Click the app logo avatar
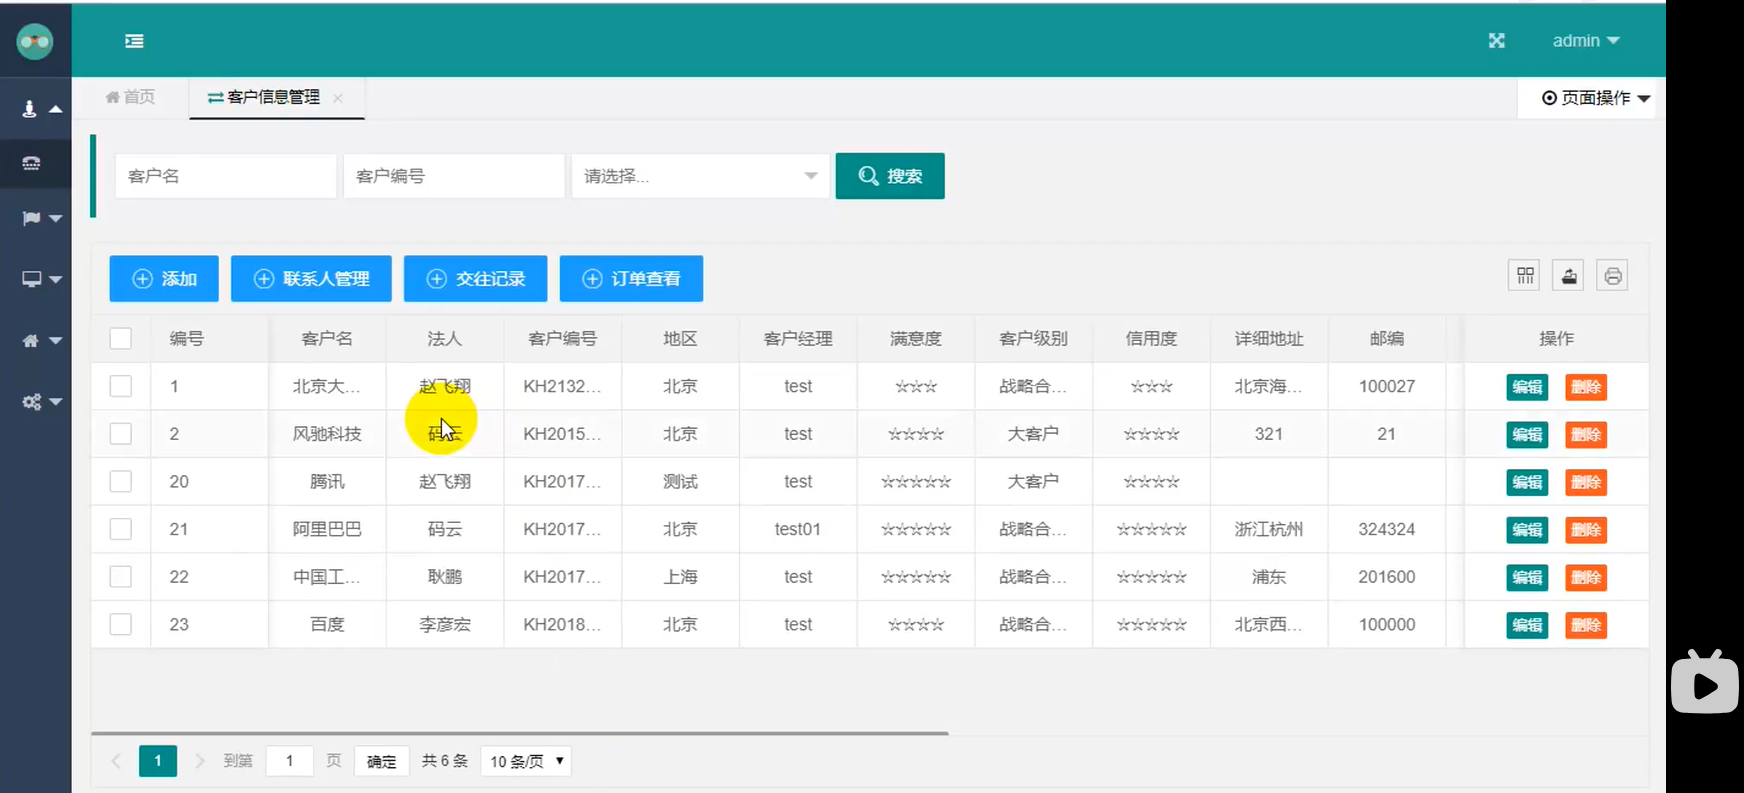Screen dimensions: 1744x793 [35, 41]
